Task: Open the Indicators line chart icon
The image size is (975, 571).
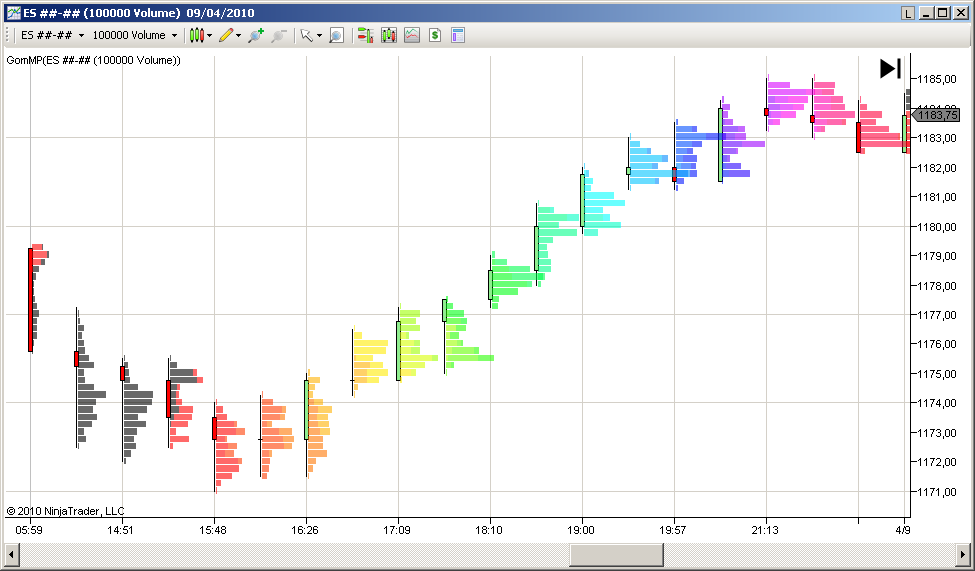Action: point(412,35)
